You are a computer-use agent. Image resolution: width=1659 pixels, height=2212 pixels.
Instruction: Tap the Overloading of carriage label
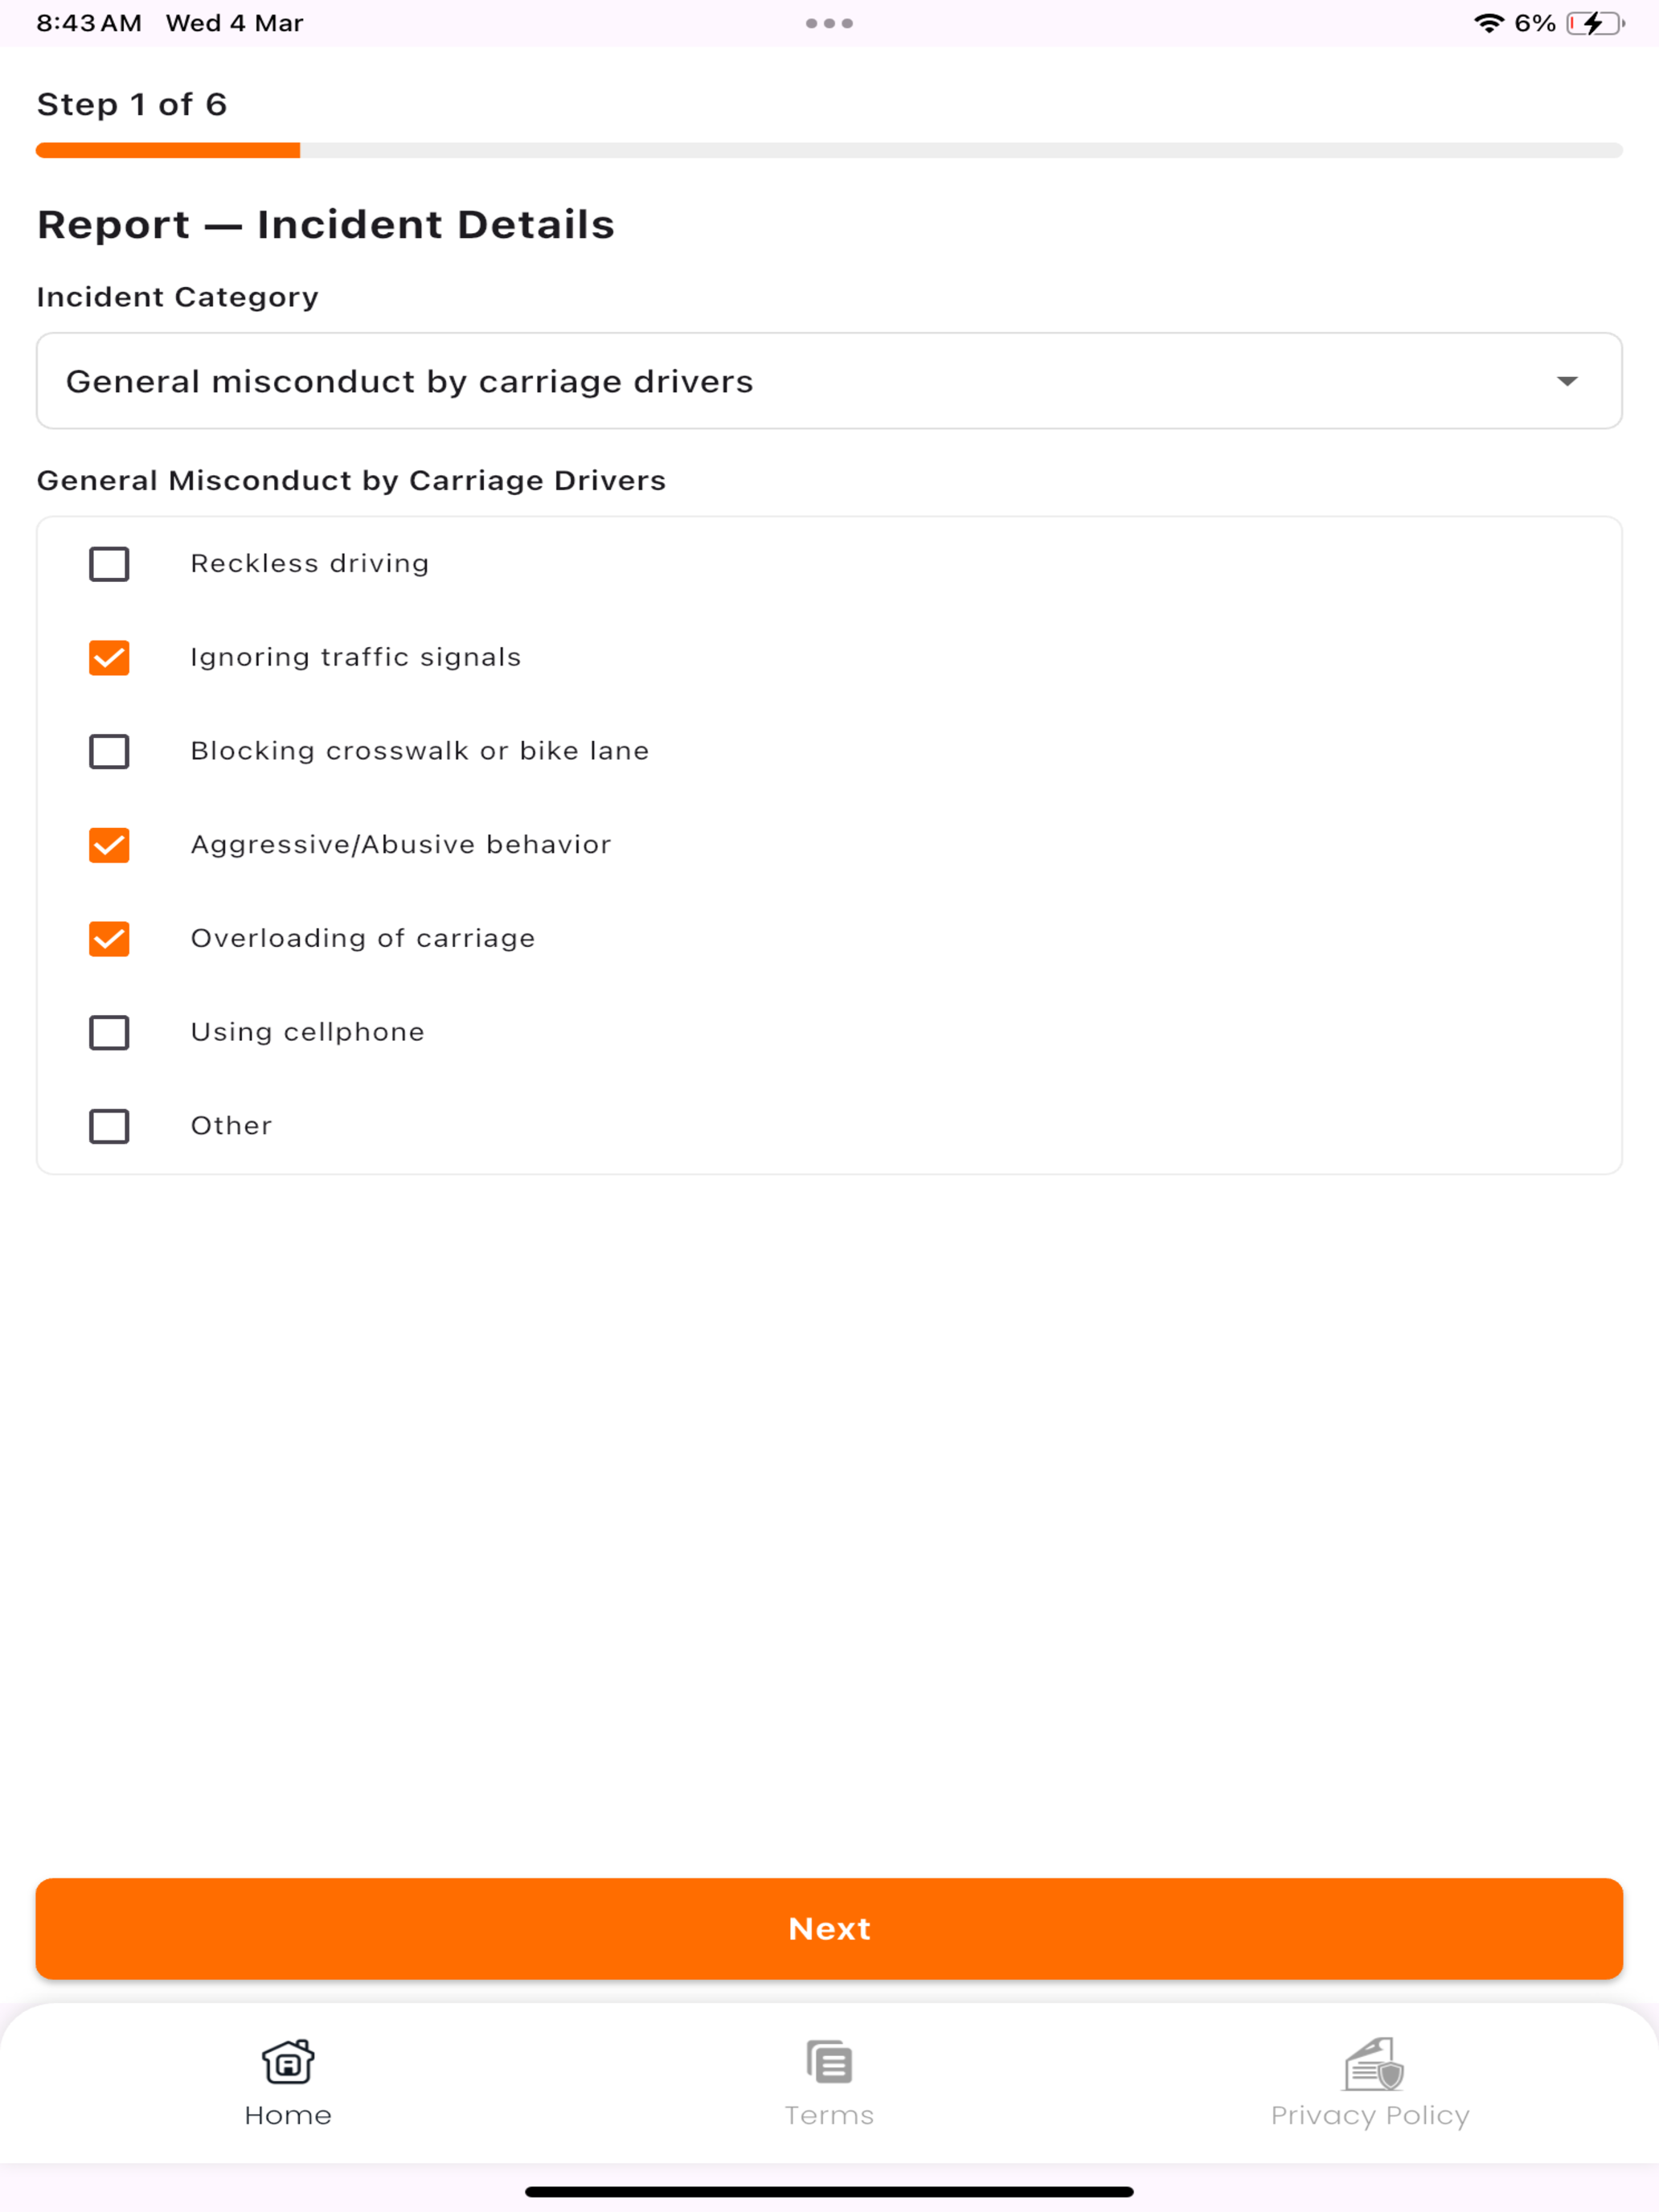coord(363,939)
